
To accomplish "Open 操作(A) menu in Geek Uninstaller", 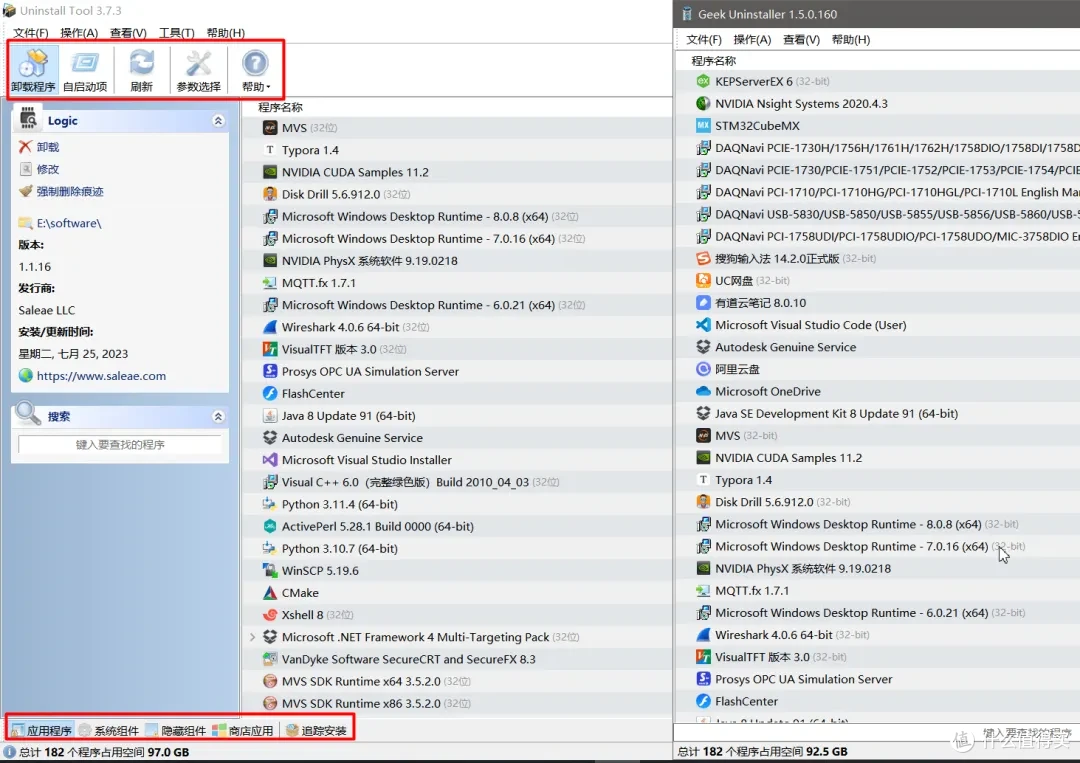I will [752, 39].
